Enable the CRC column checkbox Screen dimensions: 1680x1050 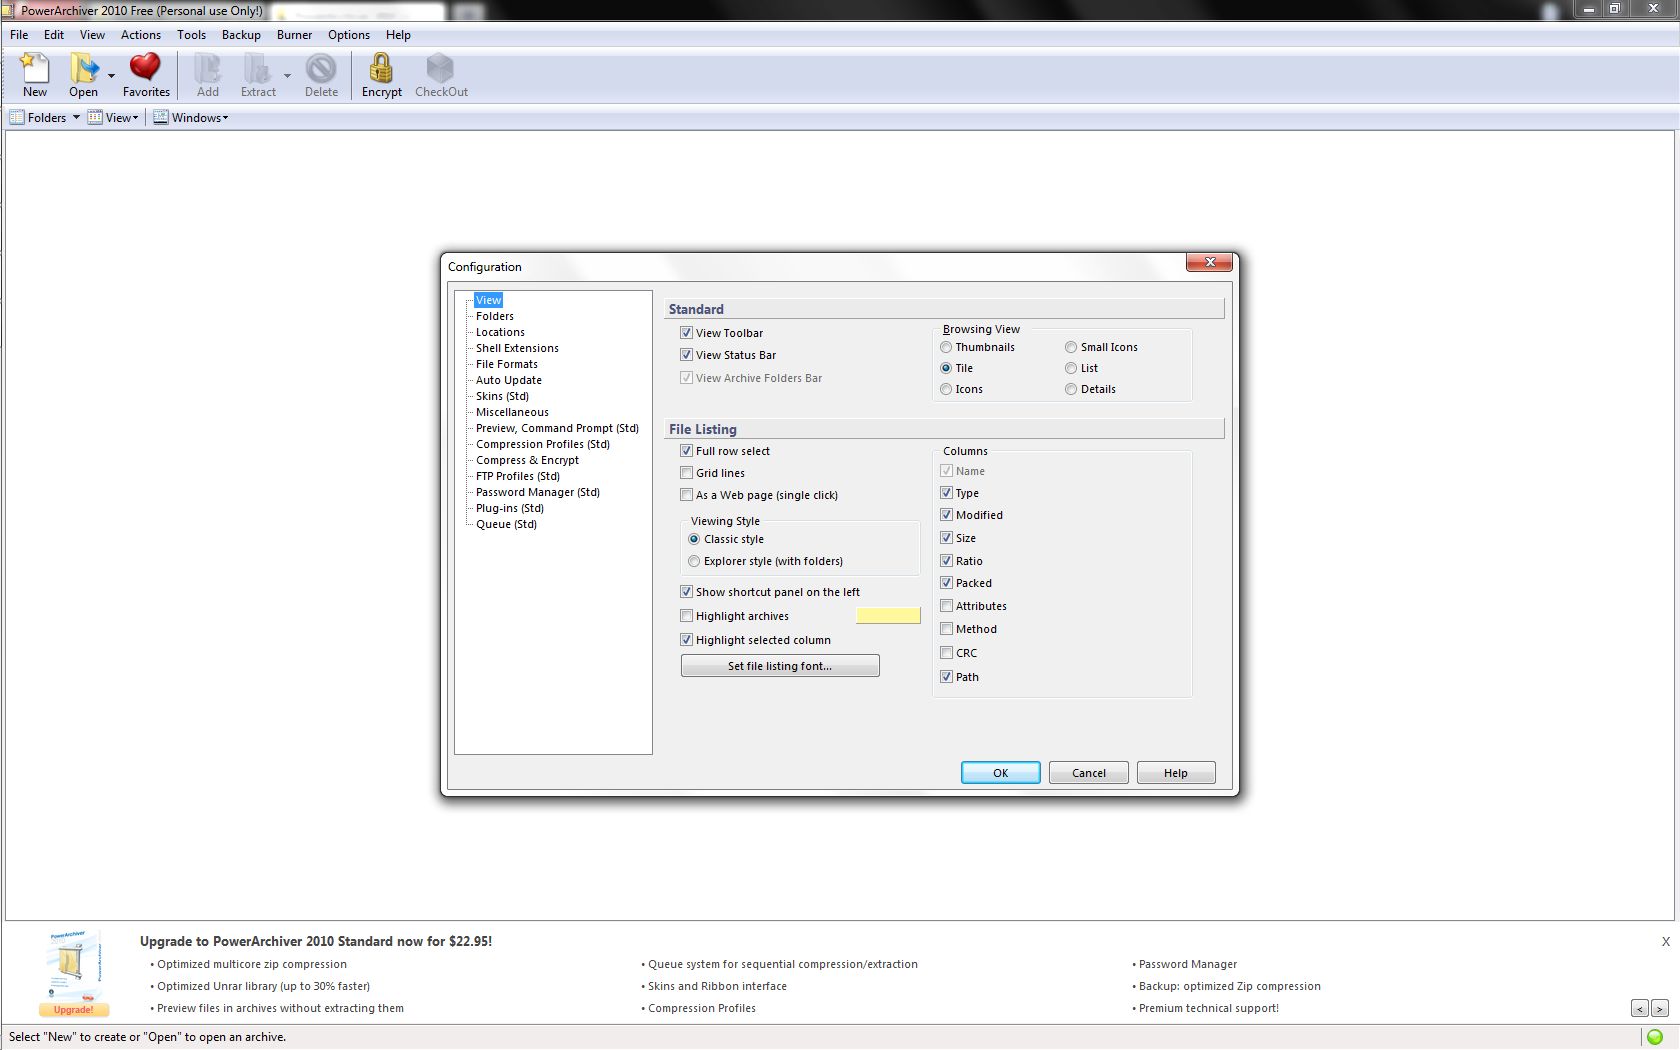[946, 653]
